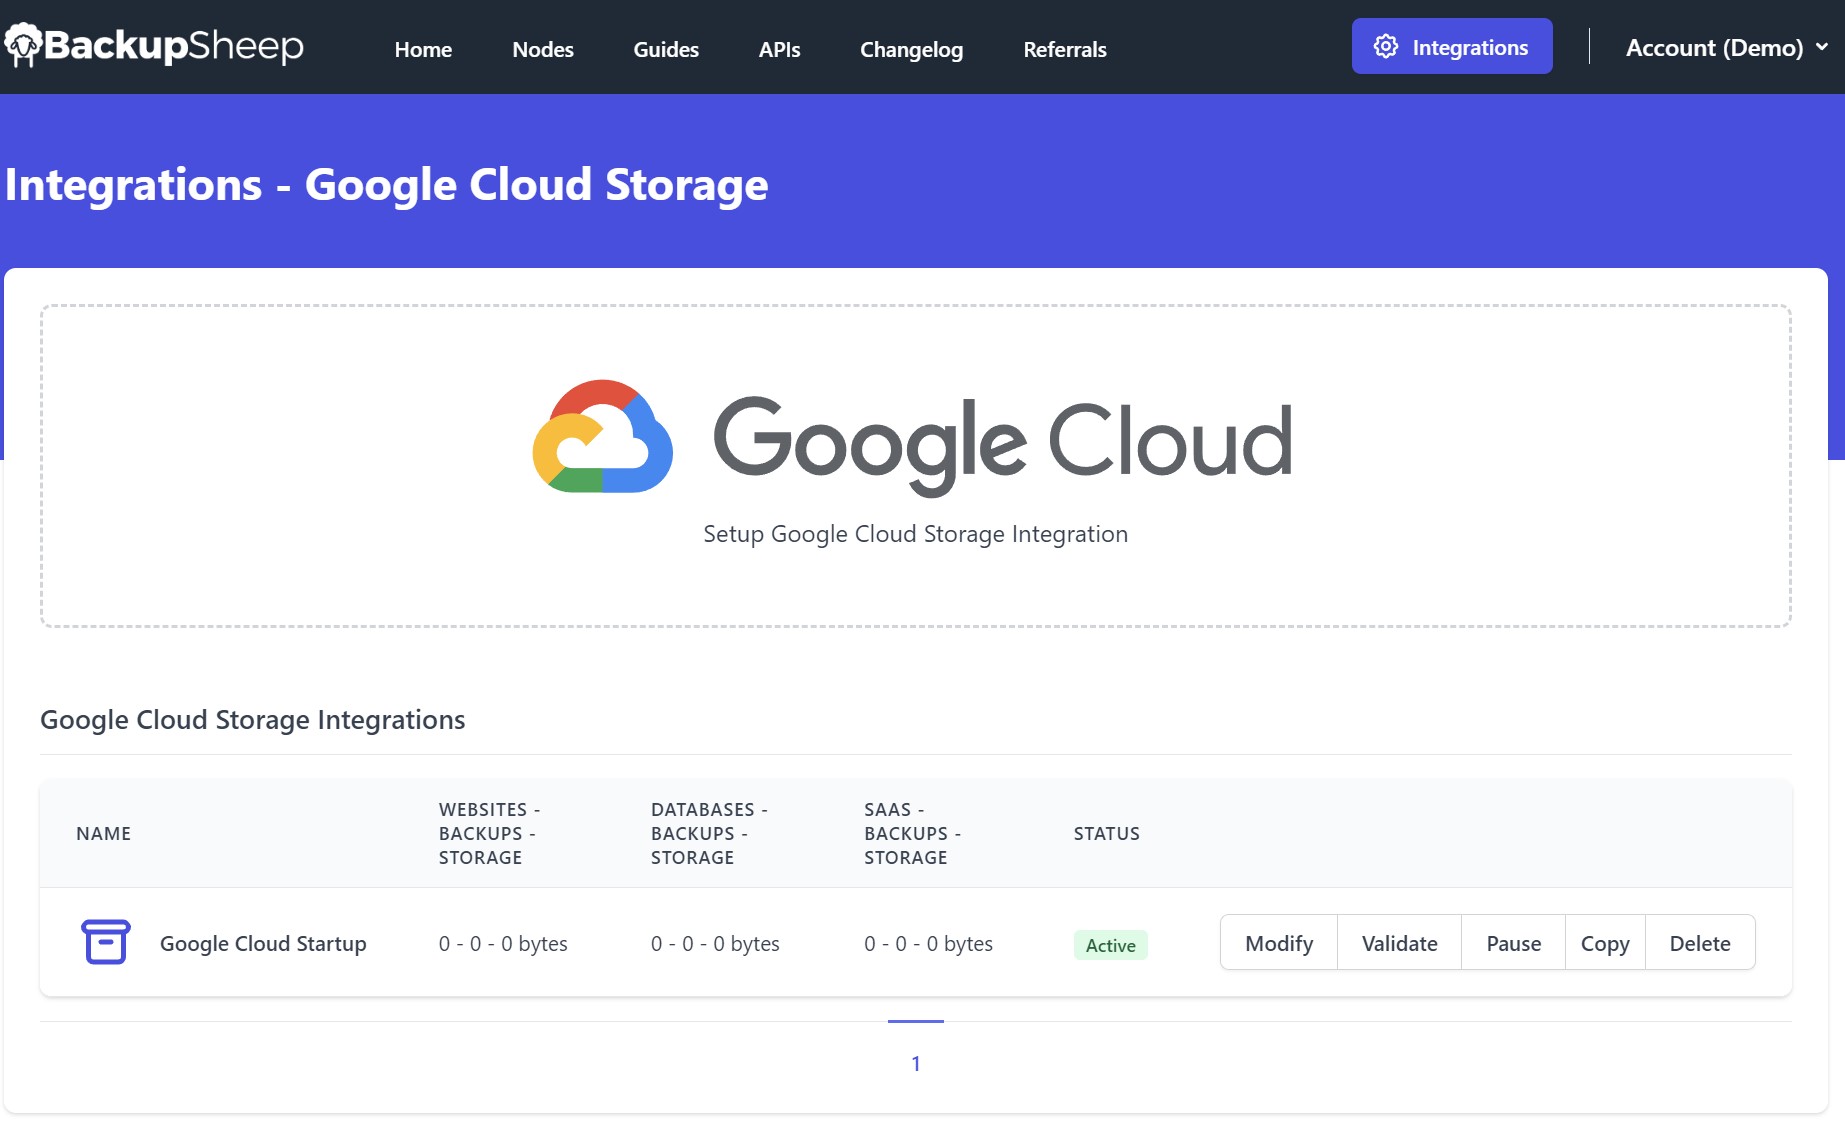1845x1123 pixels.
Task: Click the Google Cloud Startup name
Action: (263, 943)
